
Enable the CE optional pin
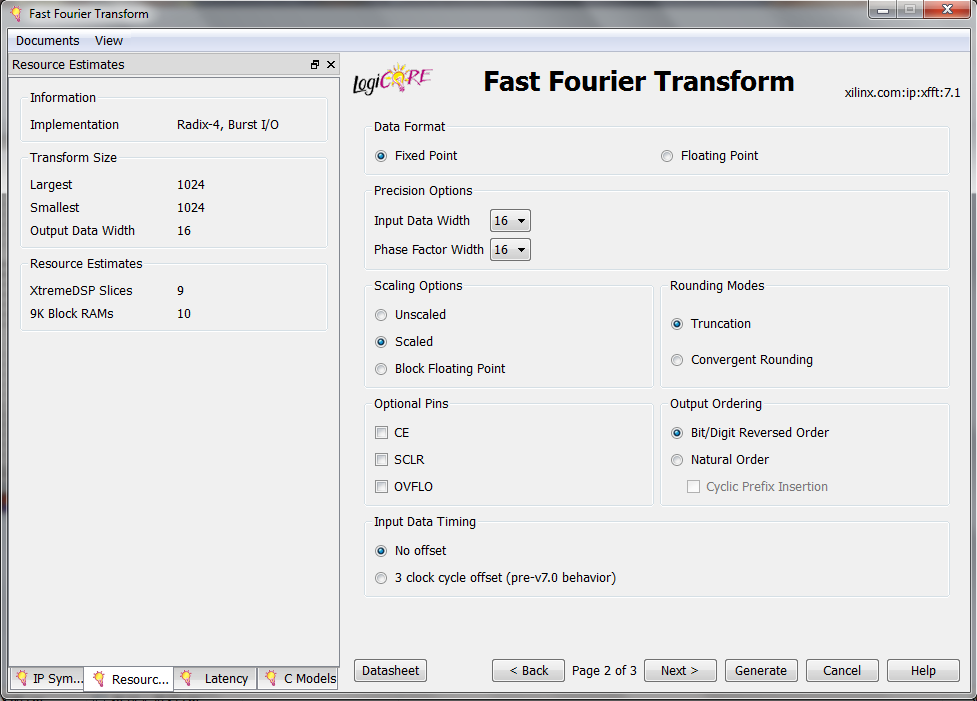click(381, 433)
